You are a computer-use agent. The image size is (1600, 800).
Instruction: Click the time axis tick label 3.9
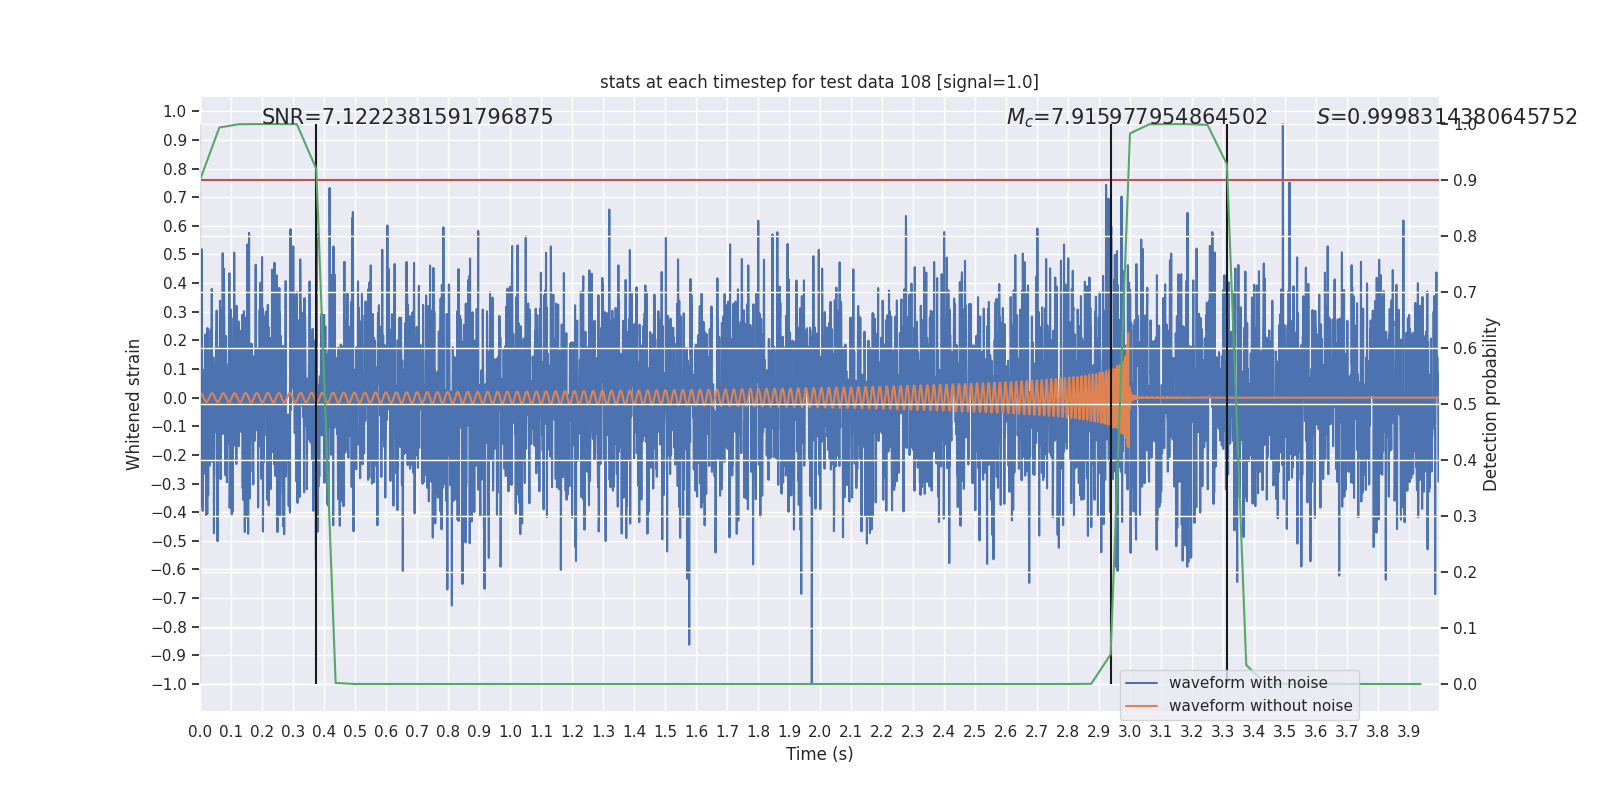click(1409, 732)
